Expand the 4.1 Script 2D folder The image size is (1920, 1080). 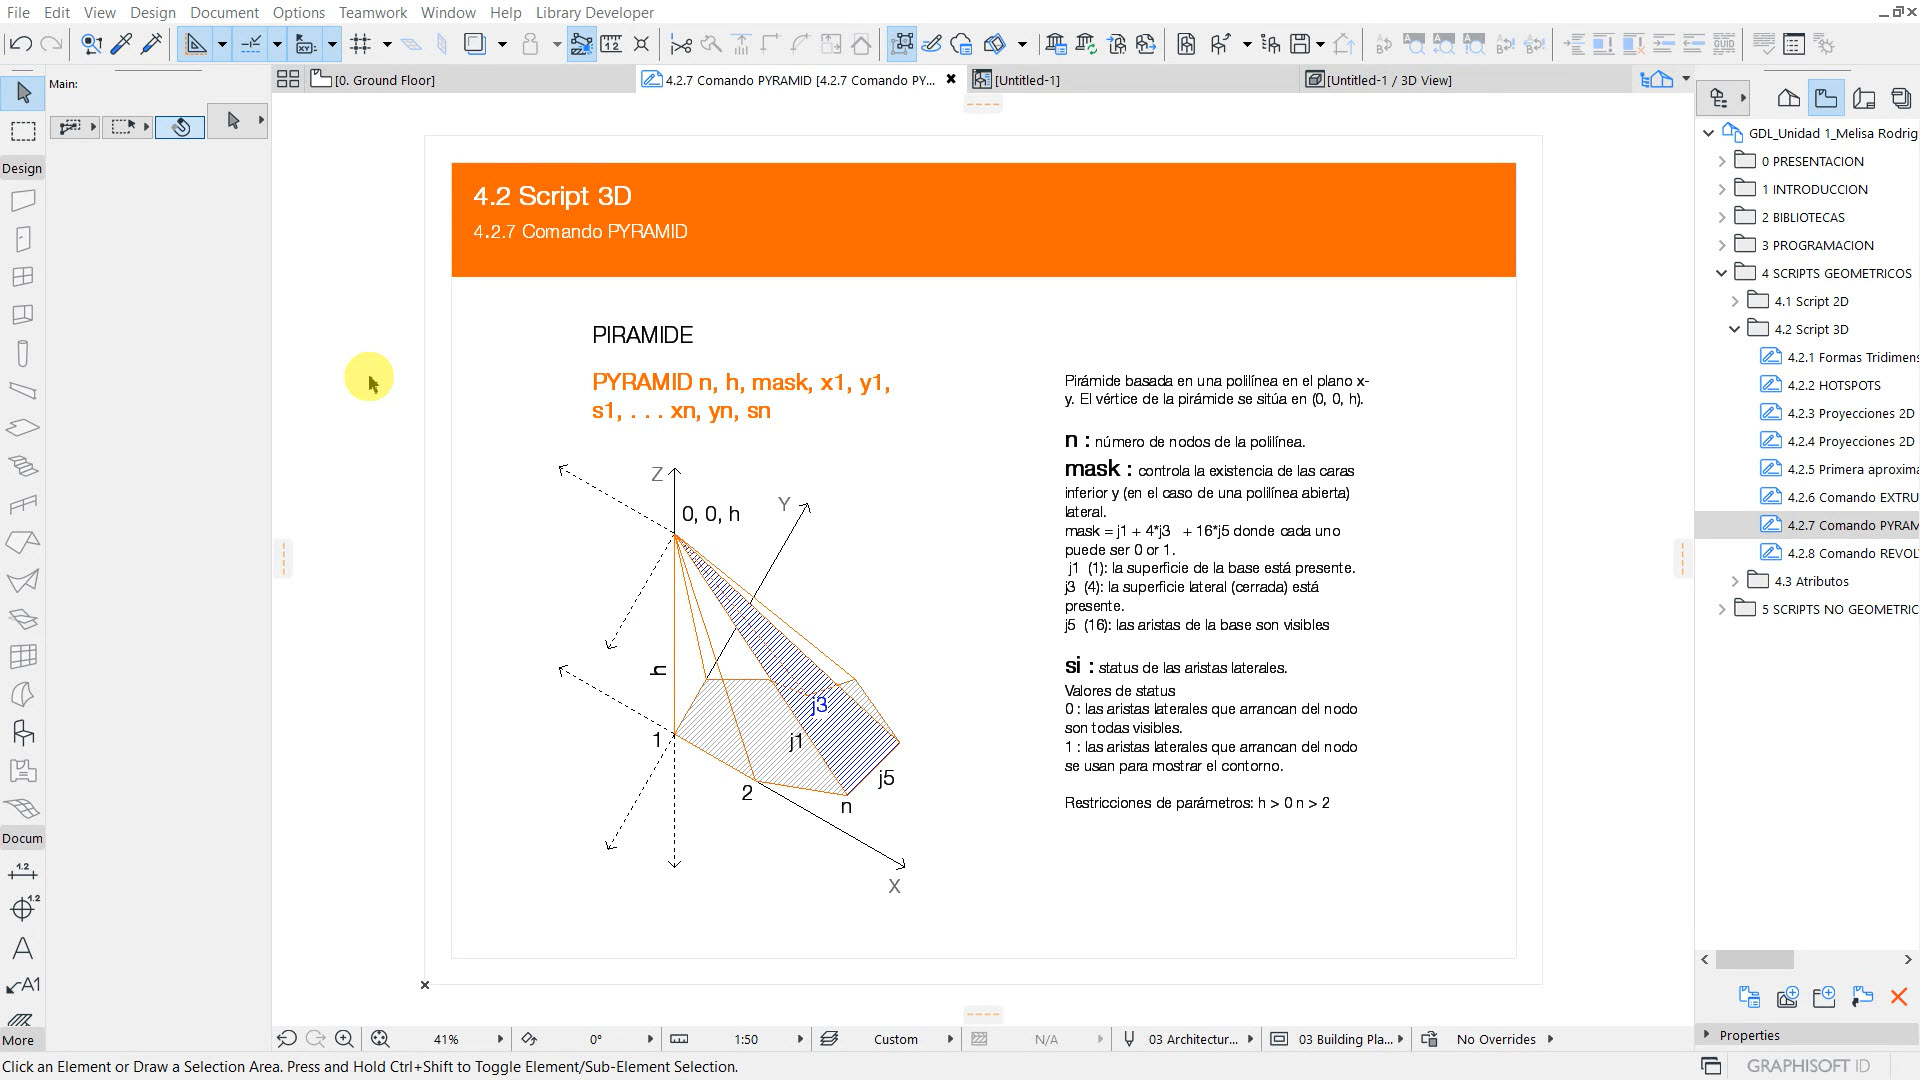1735,301
